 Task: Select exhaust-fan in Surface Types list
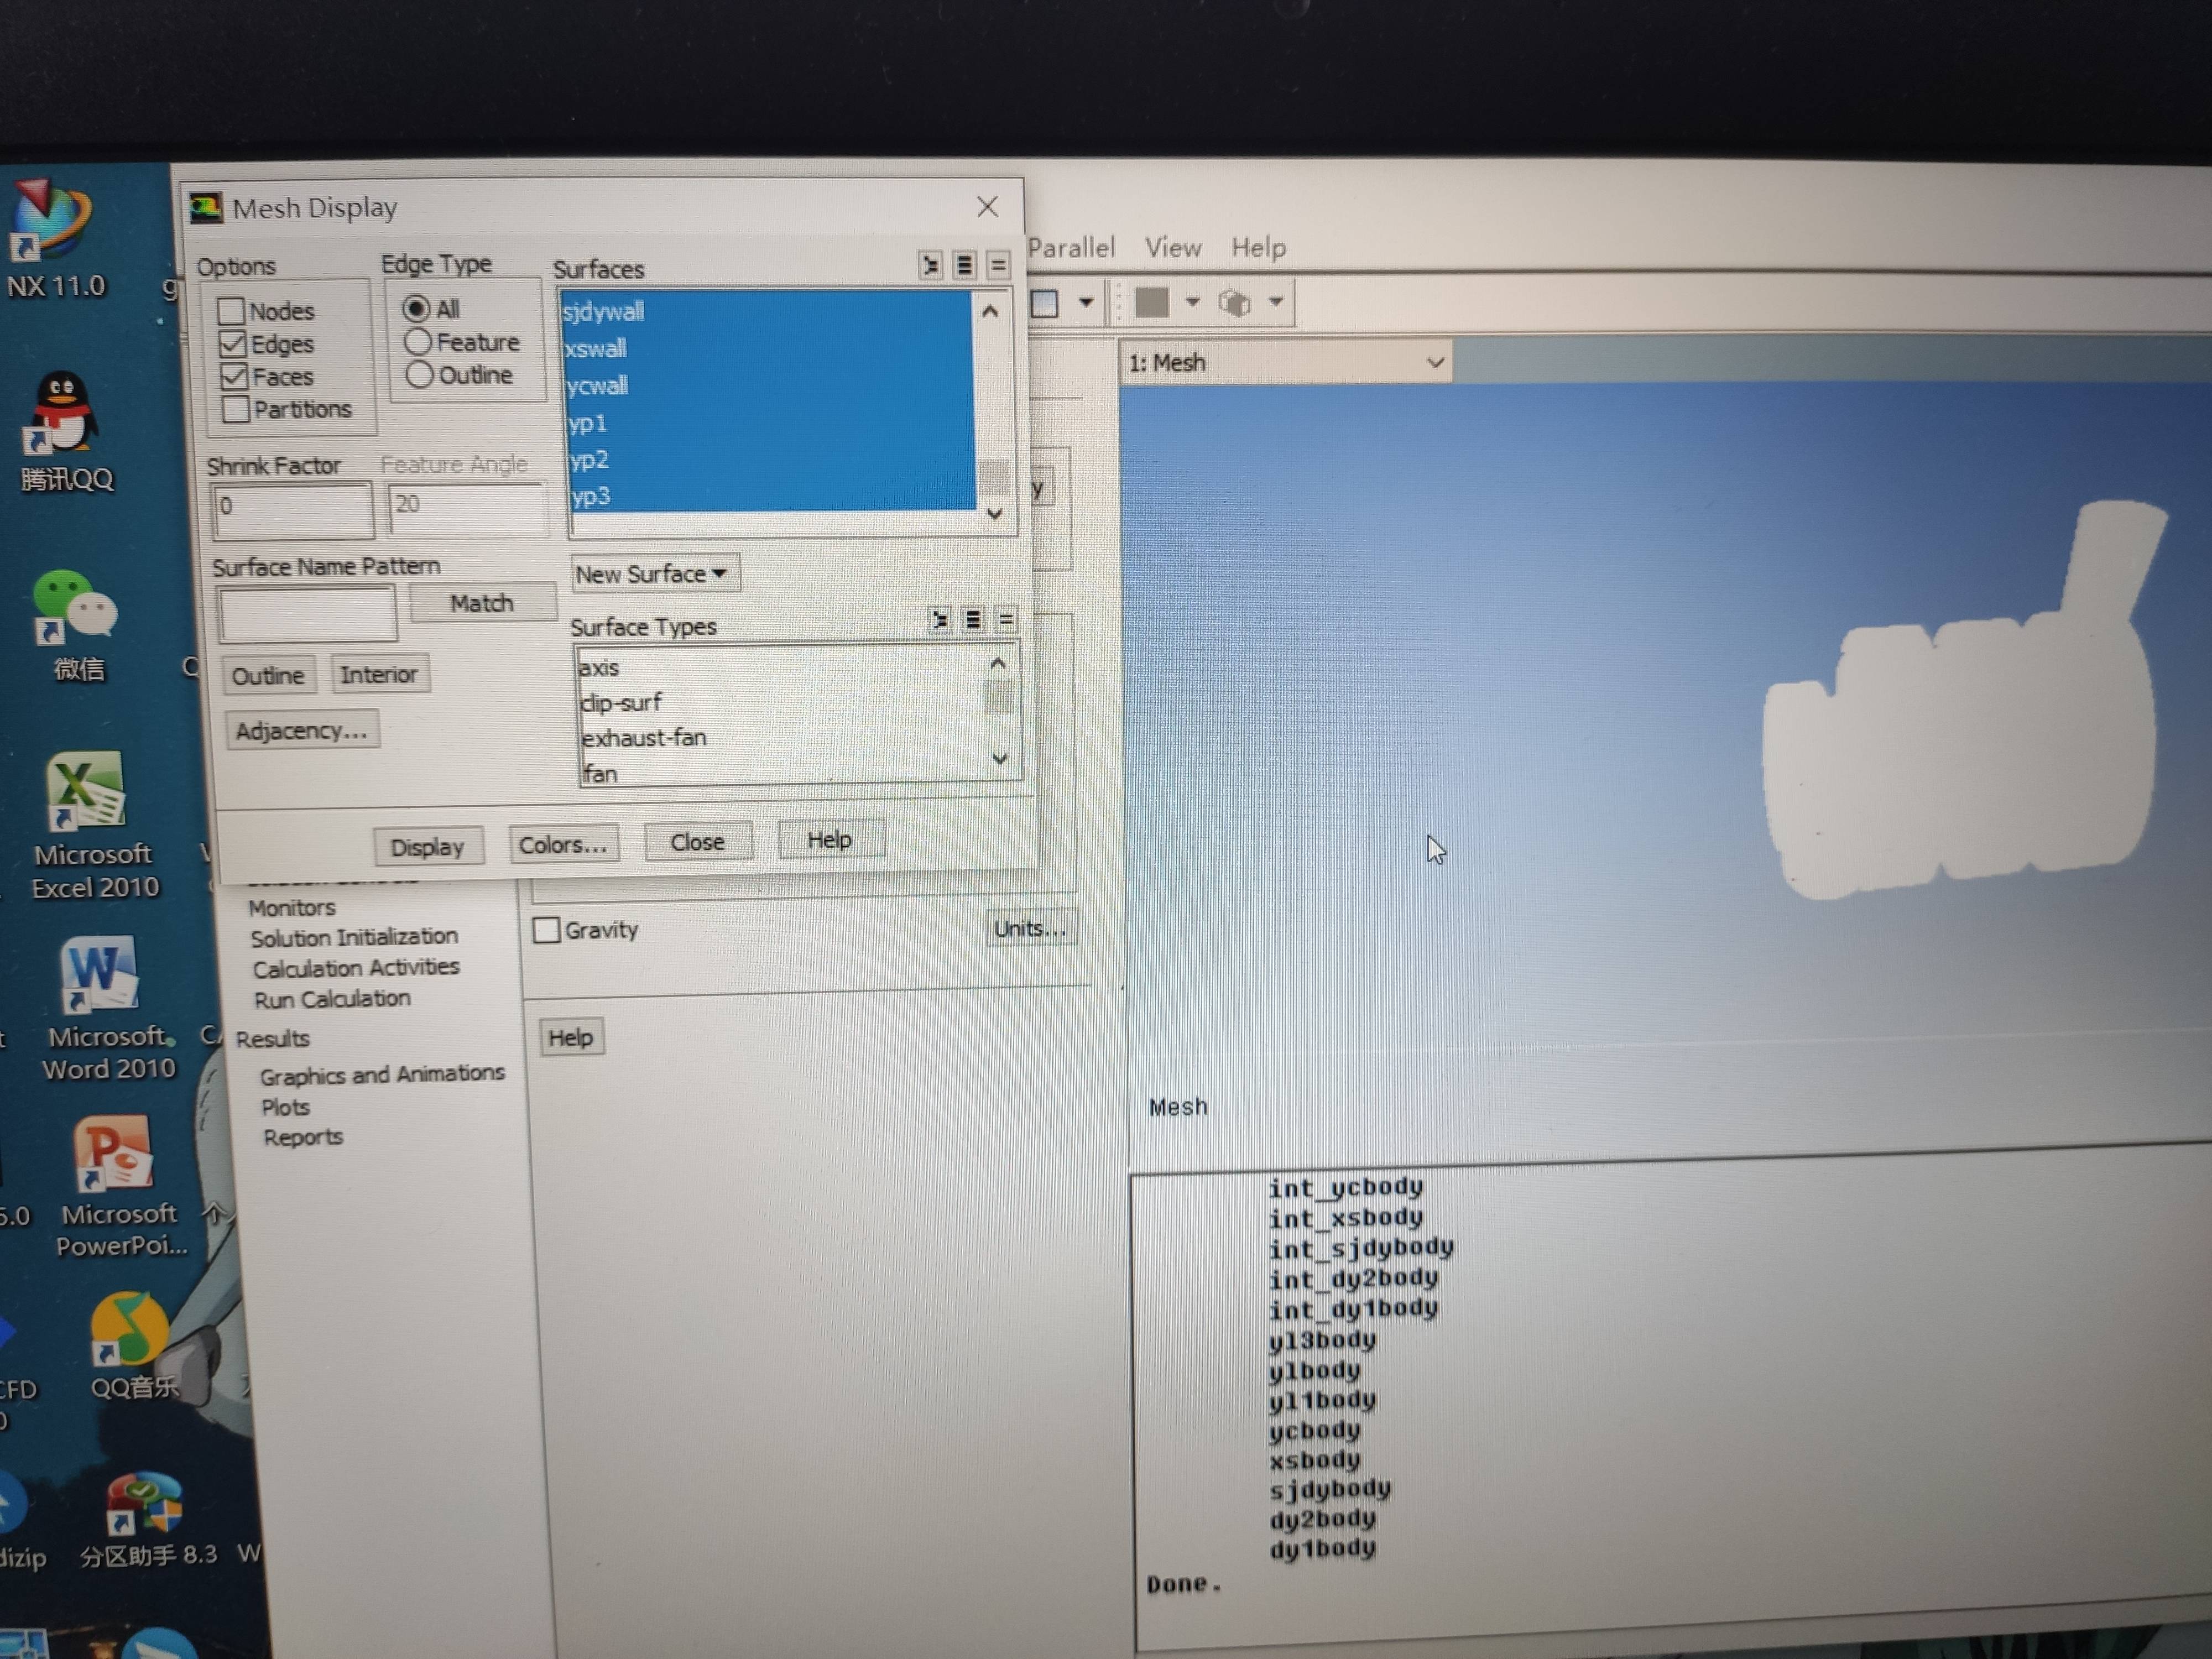coord(782,738)
